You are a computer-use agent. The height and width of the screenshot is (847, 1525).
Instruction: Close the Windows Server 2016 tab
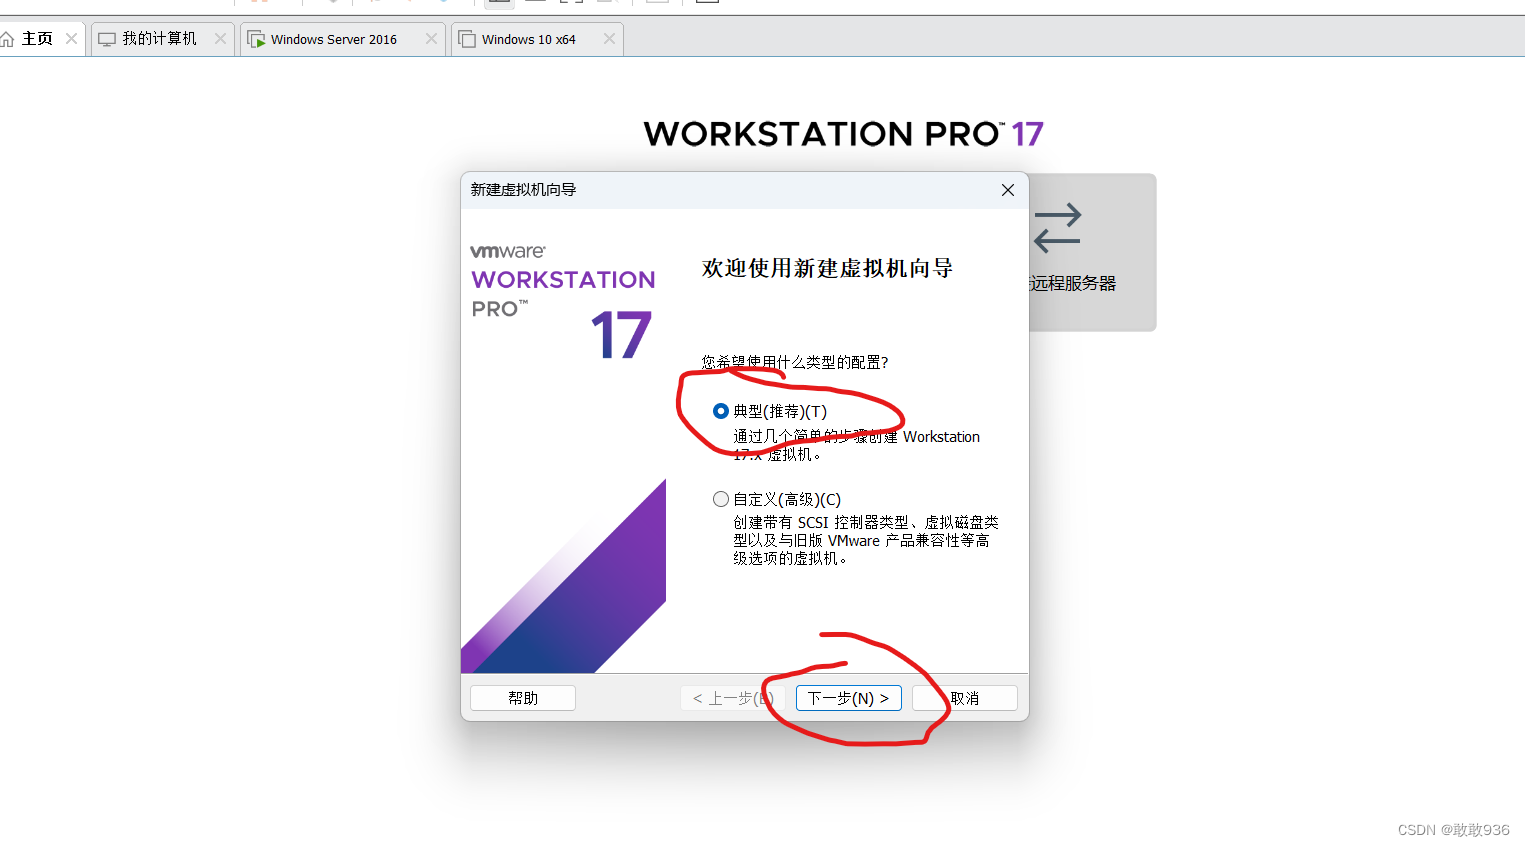431,39
